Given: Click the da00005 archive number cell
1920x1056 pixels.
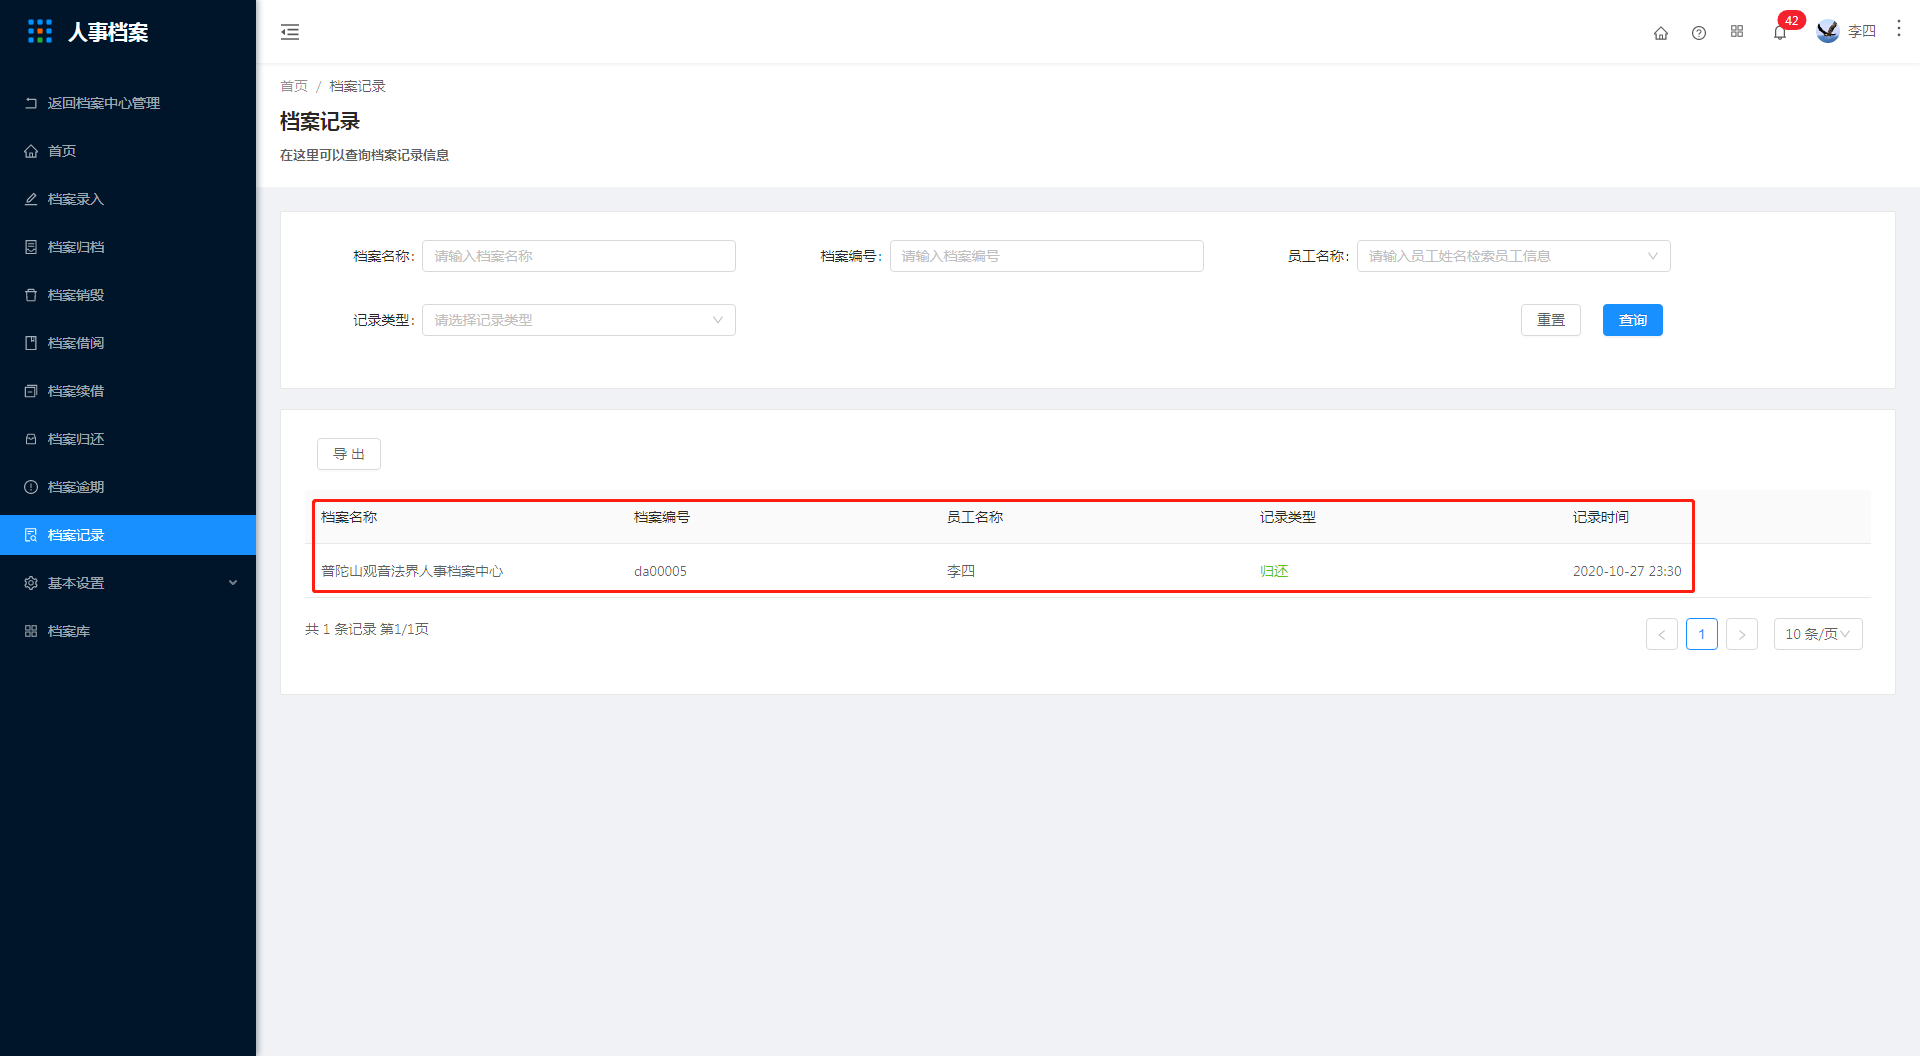Looking at the screenshot, I should tap(660, 571).
